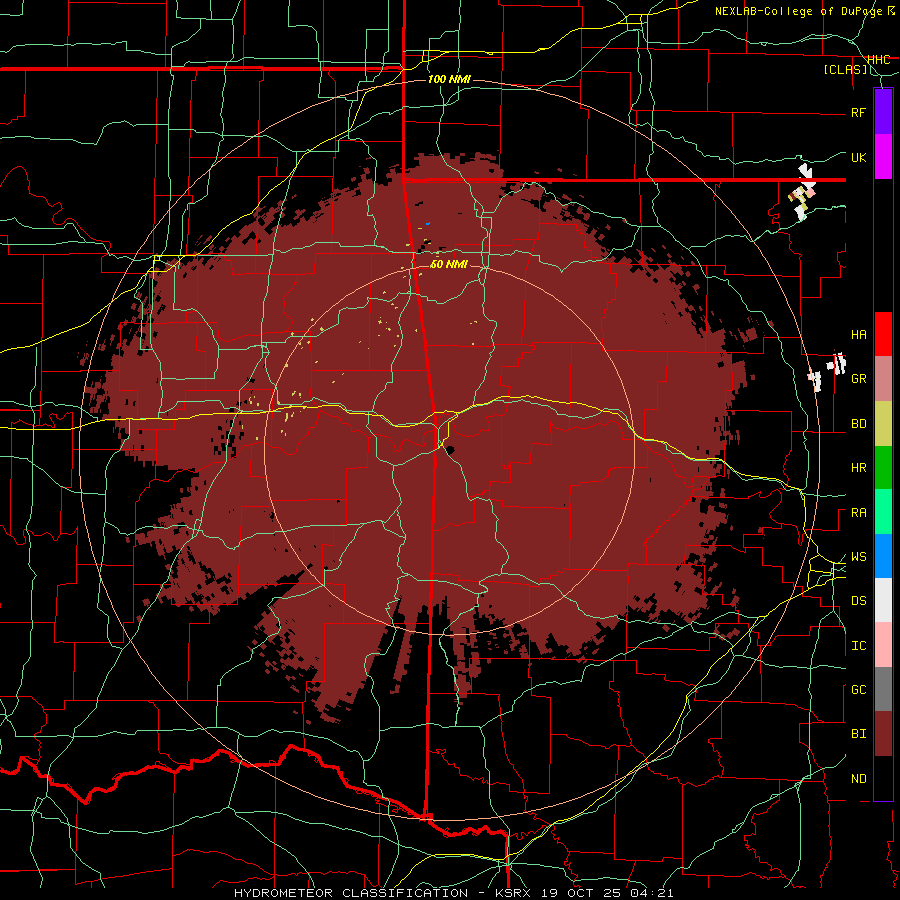Click the UK magenta legend swatch
900x900 pixels.
coord(883,157)
